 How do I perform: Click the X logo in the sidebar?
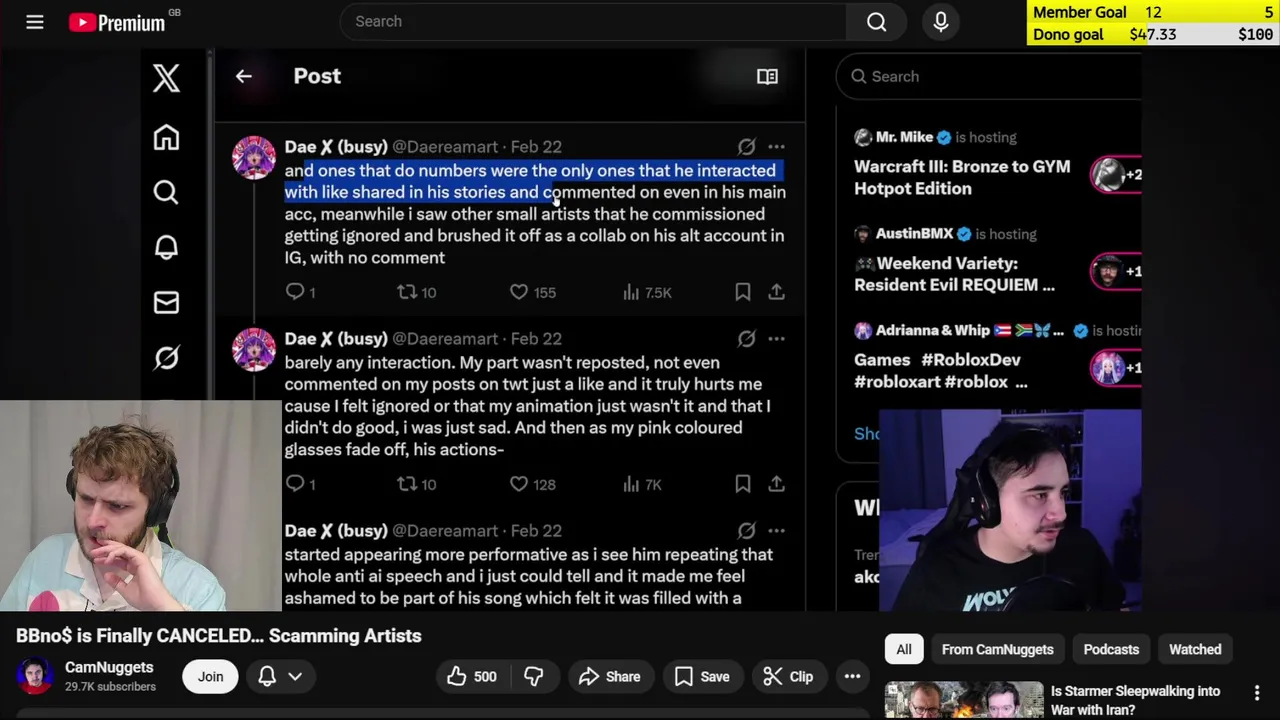(166, 78)
